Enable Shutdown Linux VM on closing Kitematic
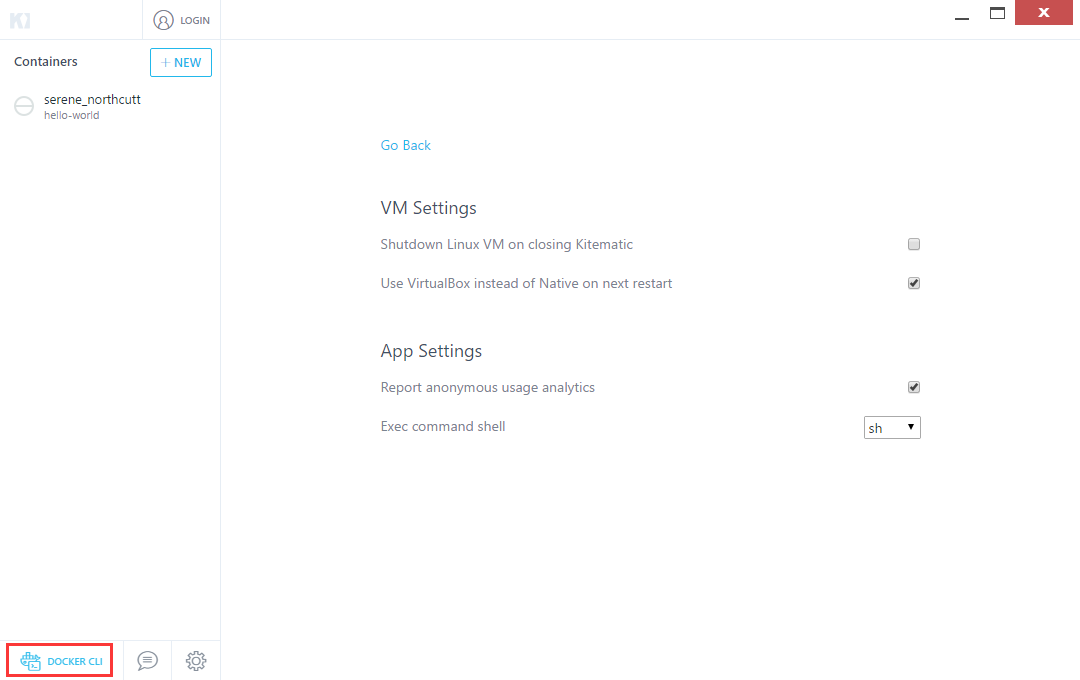The height and width of the screenshot is (680, 1080). click(x=914, y=244)
